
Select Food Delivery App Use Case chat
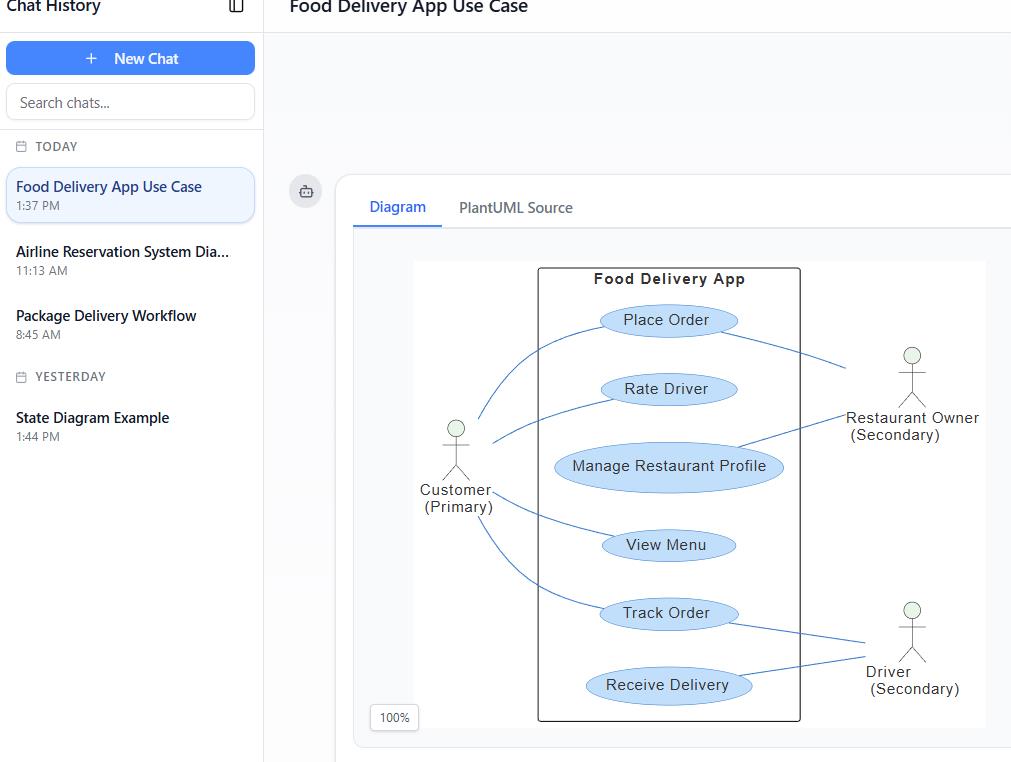pyautogui.click(x=109, y=187)
